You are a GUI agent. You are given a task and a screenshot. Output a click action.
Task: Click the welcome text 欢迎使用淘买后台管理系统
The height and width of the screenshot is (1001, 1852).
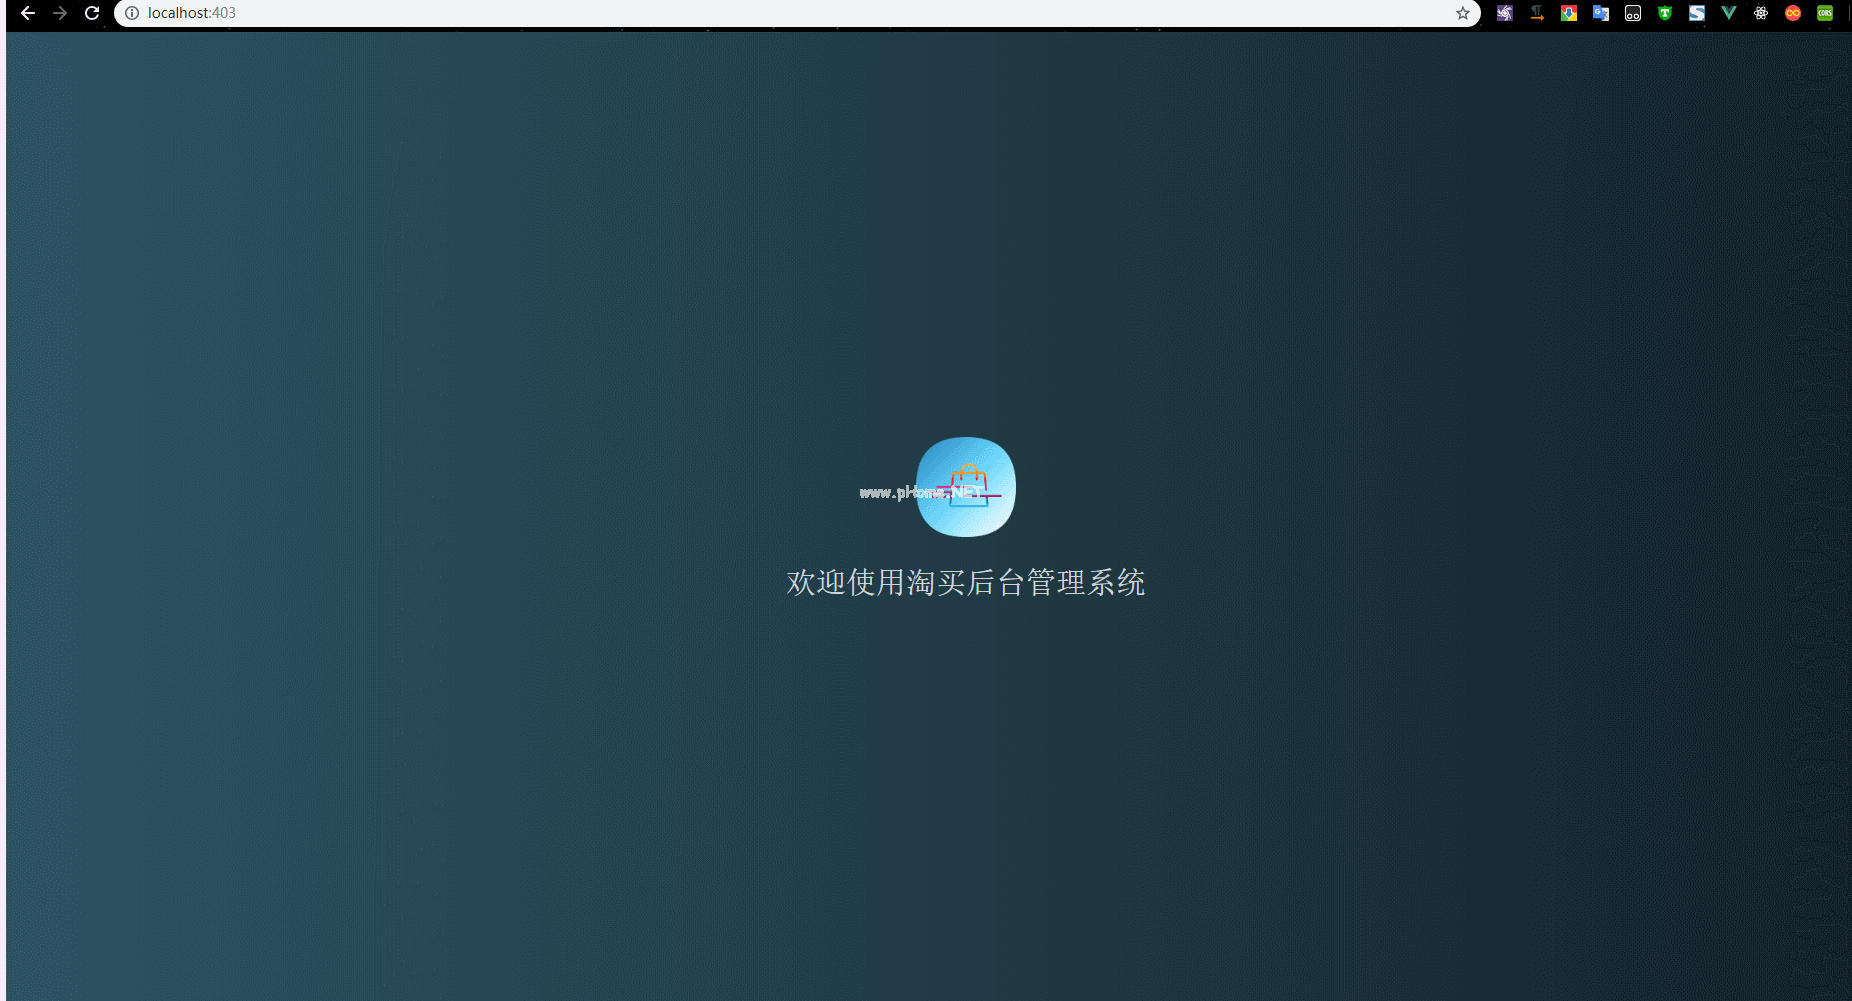(x=966, y=582)
